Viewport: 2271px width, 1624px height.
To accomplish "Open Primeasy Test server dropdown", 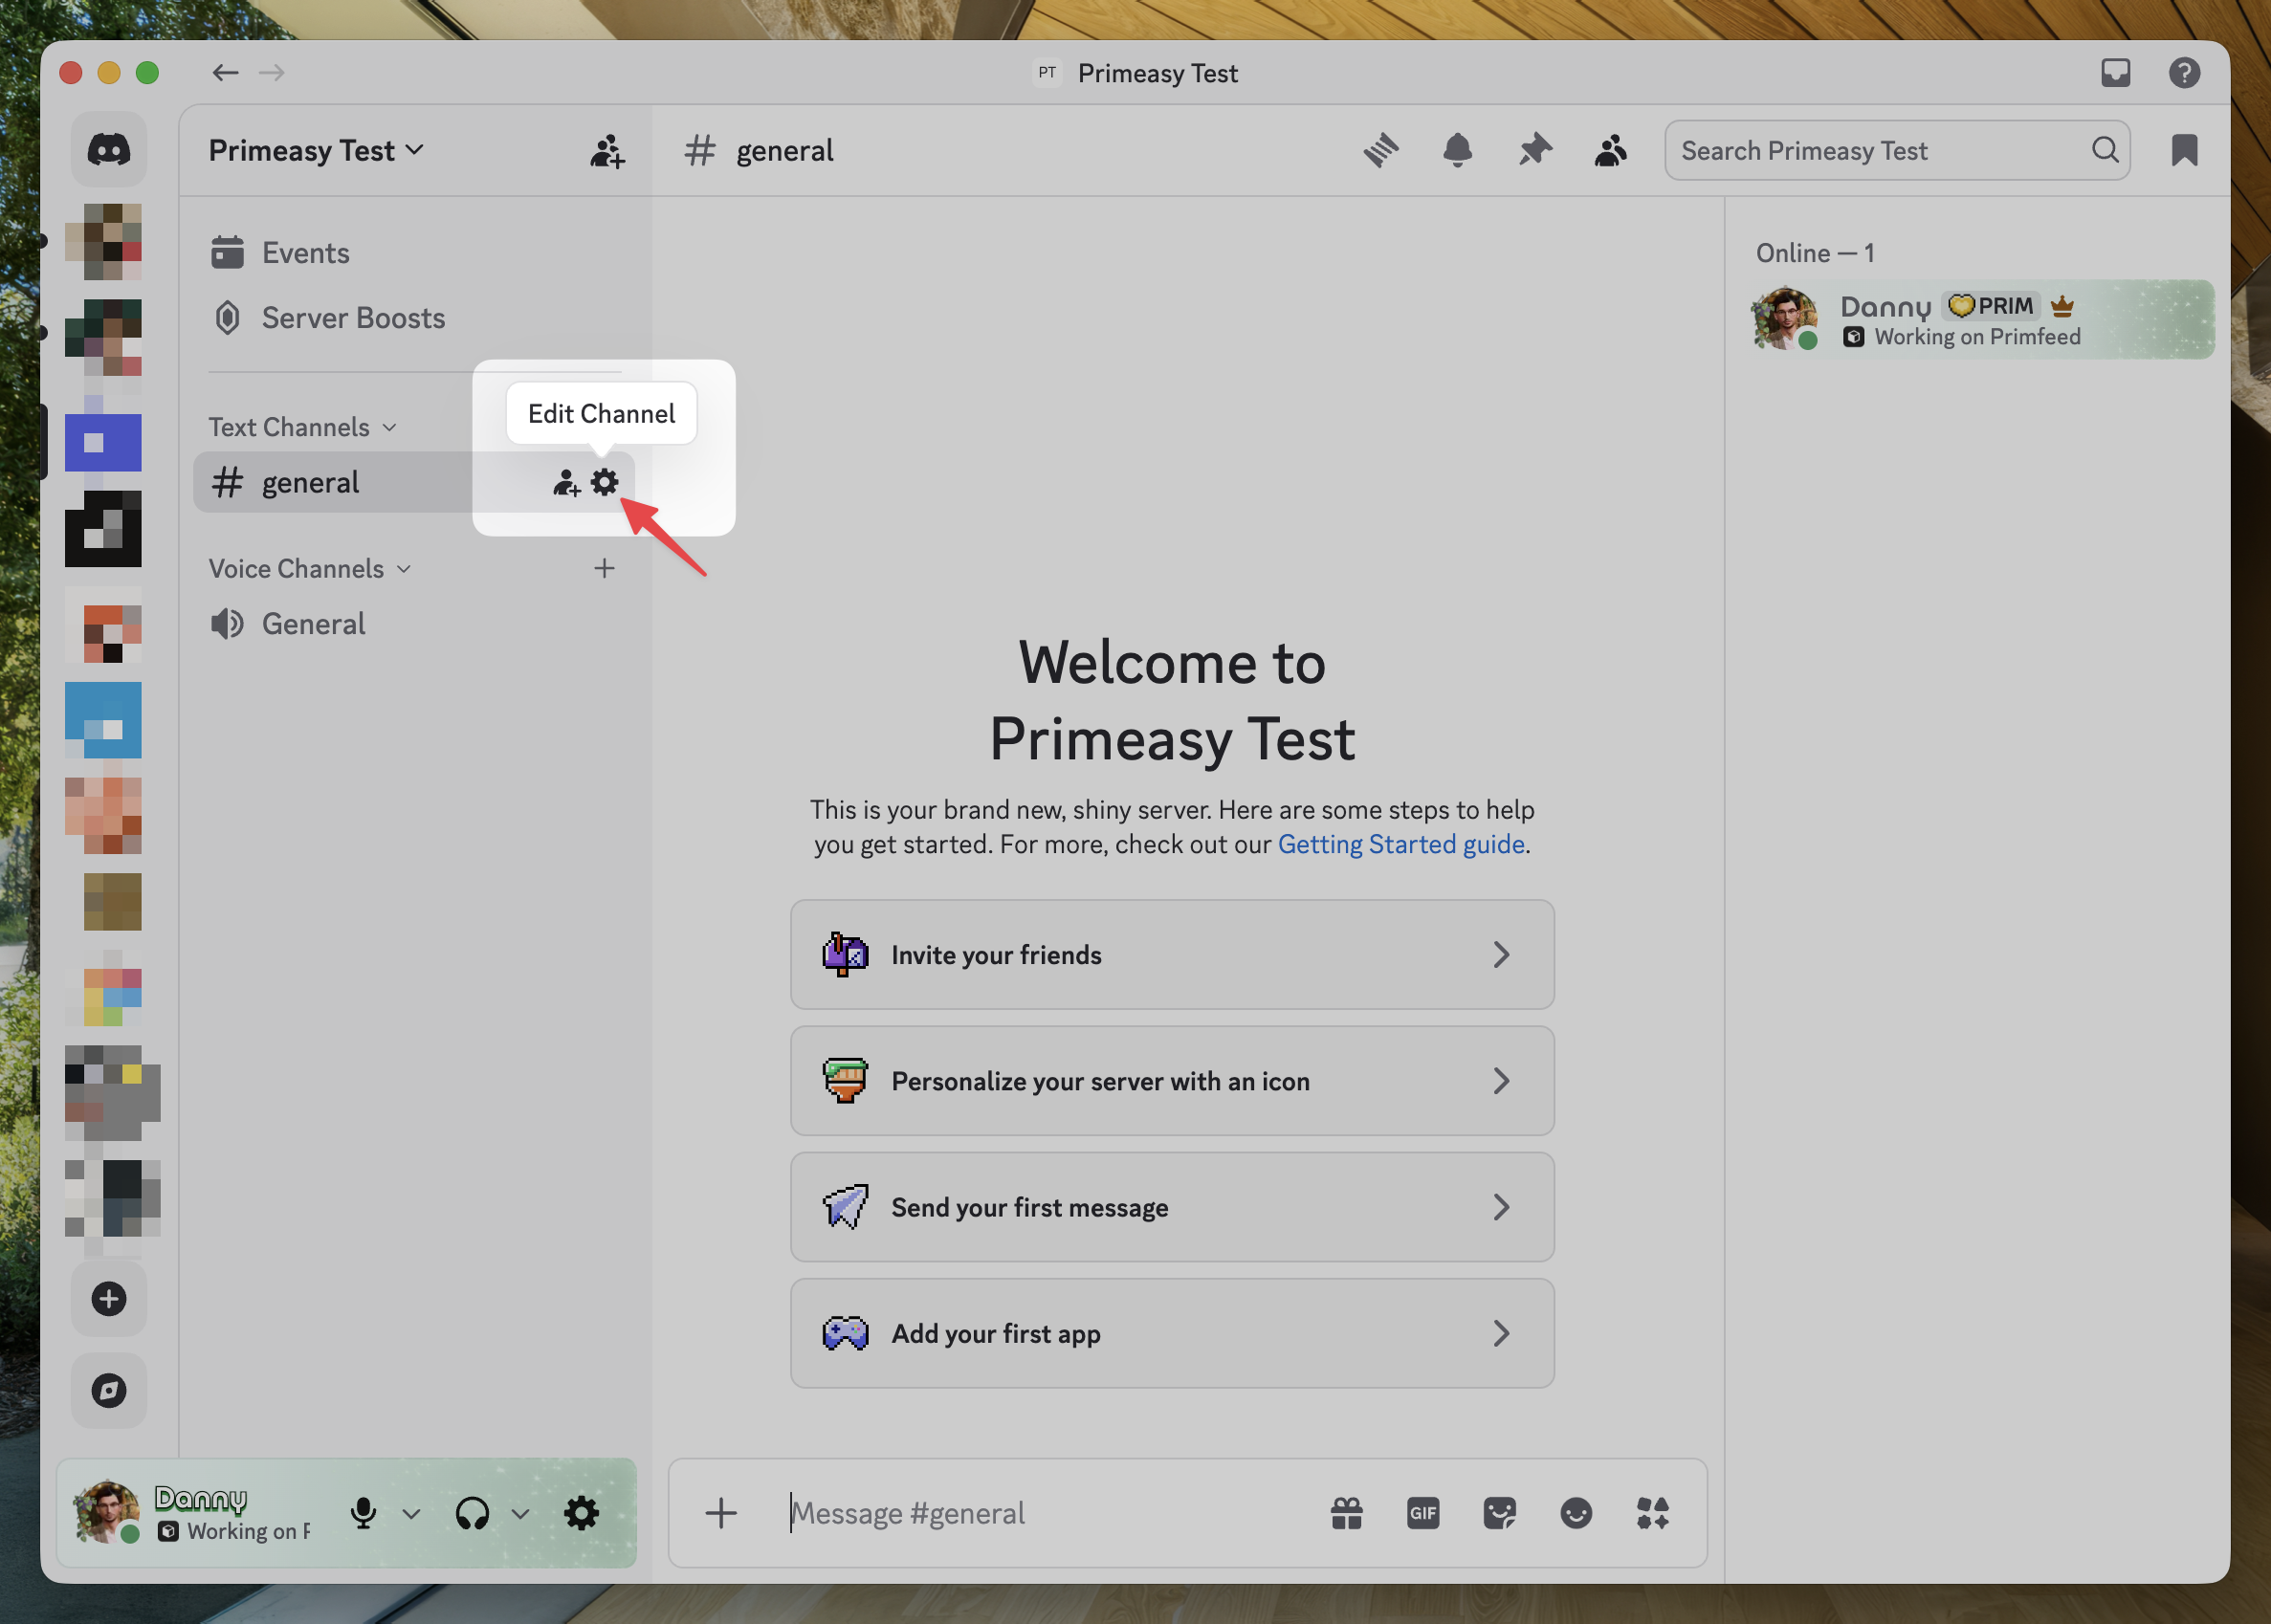I will click(315, 151).
